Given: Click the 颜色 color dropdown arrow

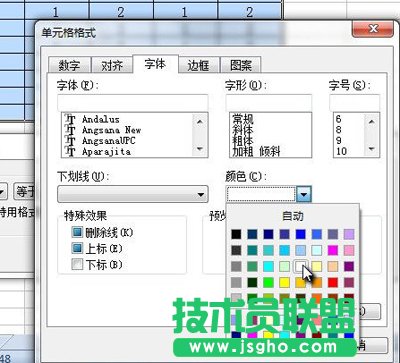Looking at the screenshot, I should tap(304, 194).
